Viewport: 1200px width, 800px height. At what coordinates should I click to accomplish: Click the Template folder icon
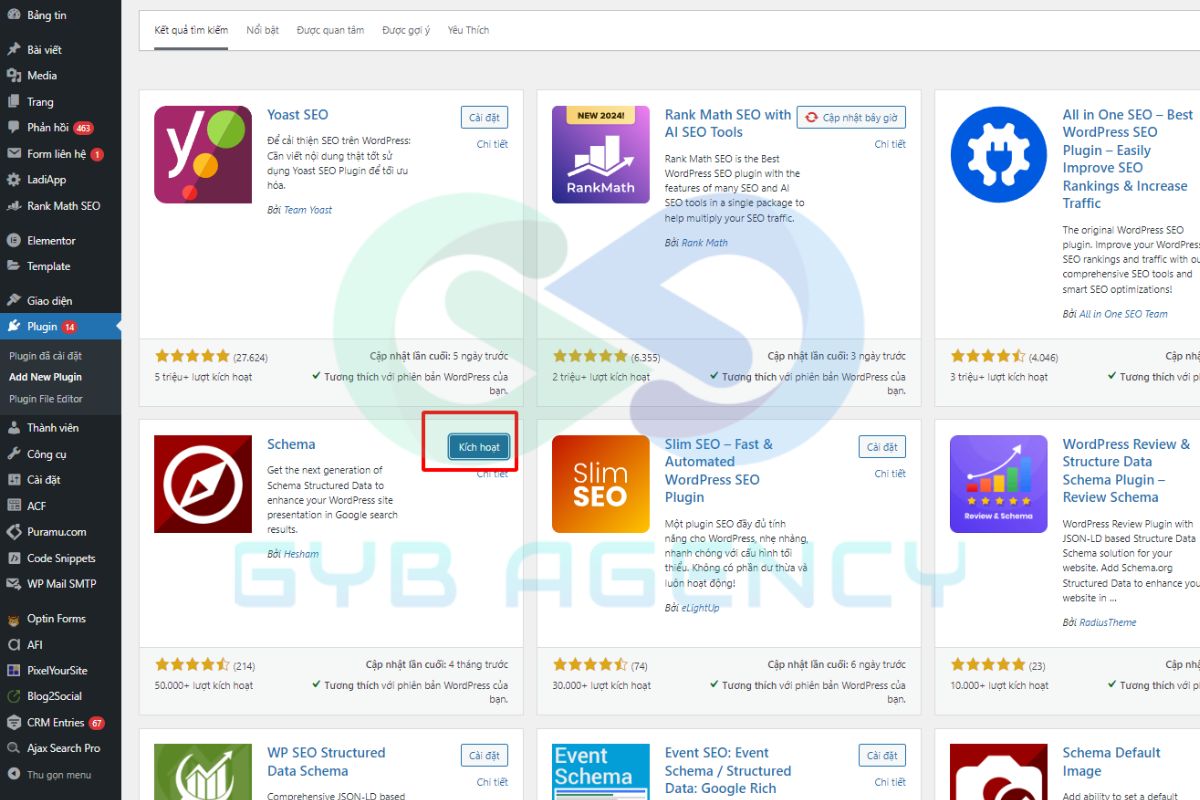pos(13,266)
